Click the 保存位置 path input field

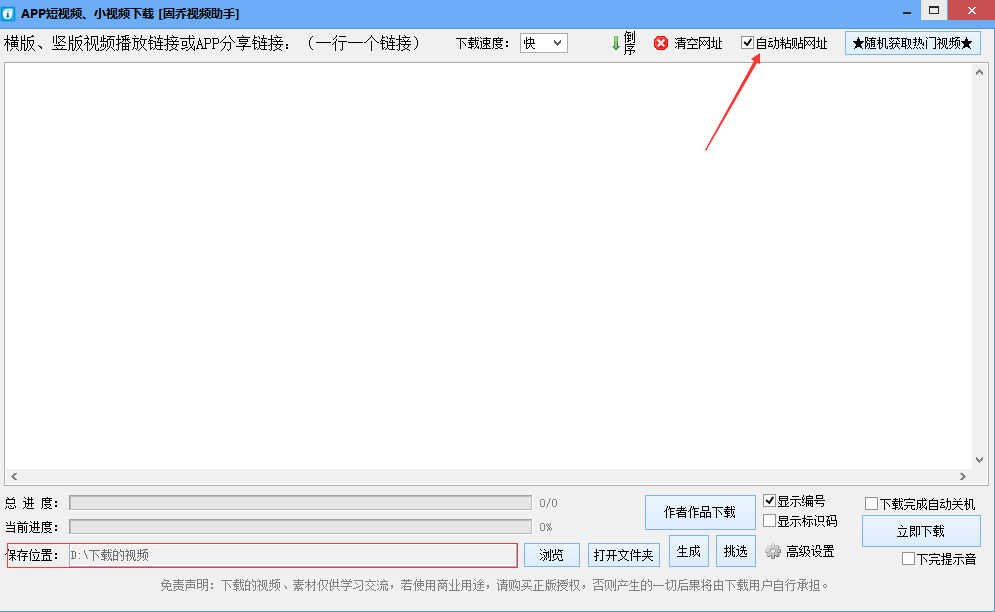click(293, 555)
